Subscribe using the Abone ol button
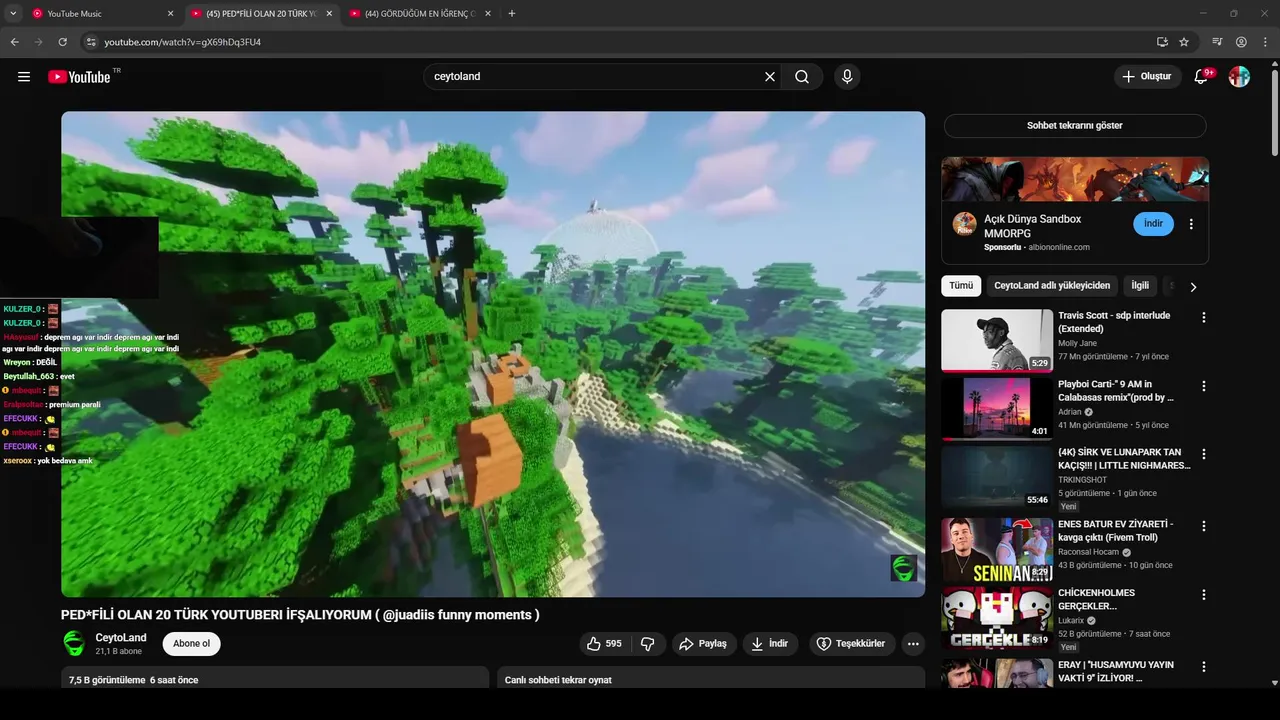1280x720 pixels. pyautogui.click(x=192, y=644)
